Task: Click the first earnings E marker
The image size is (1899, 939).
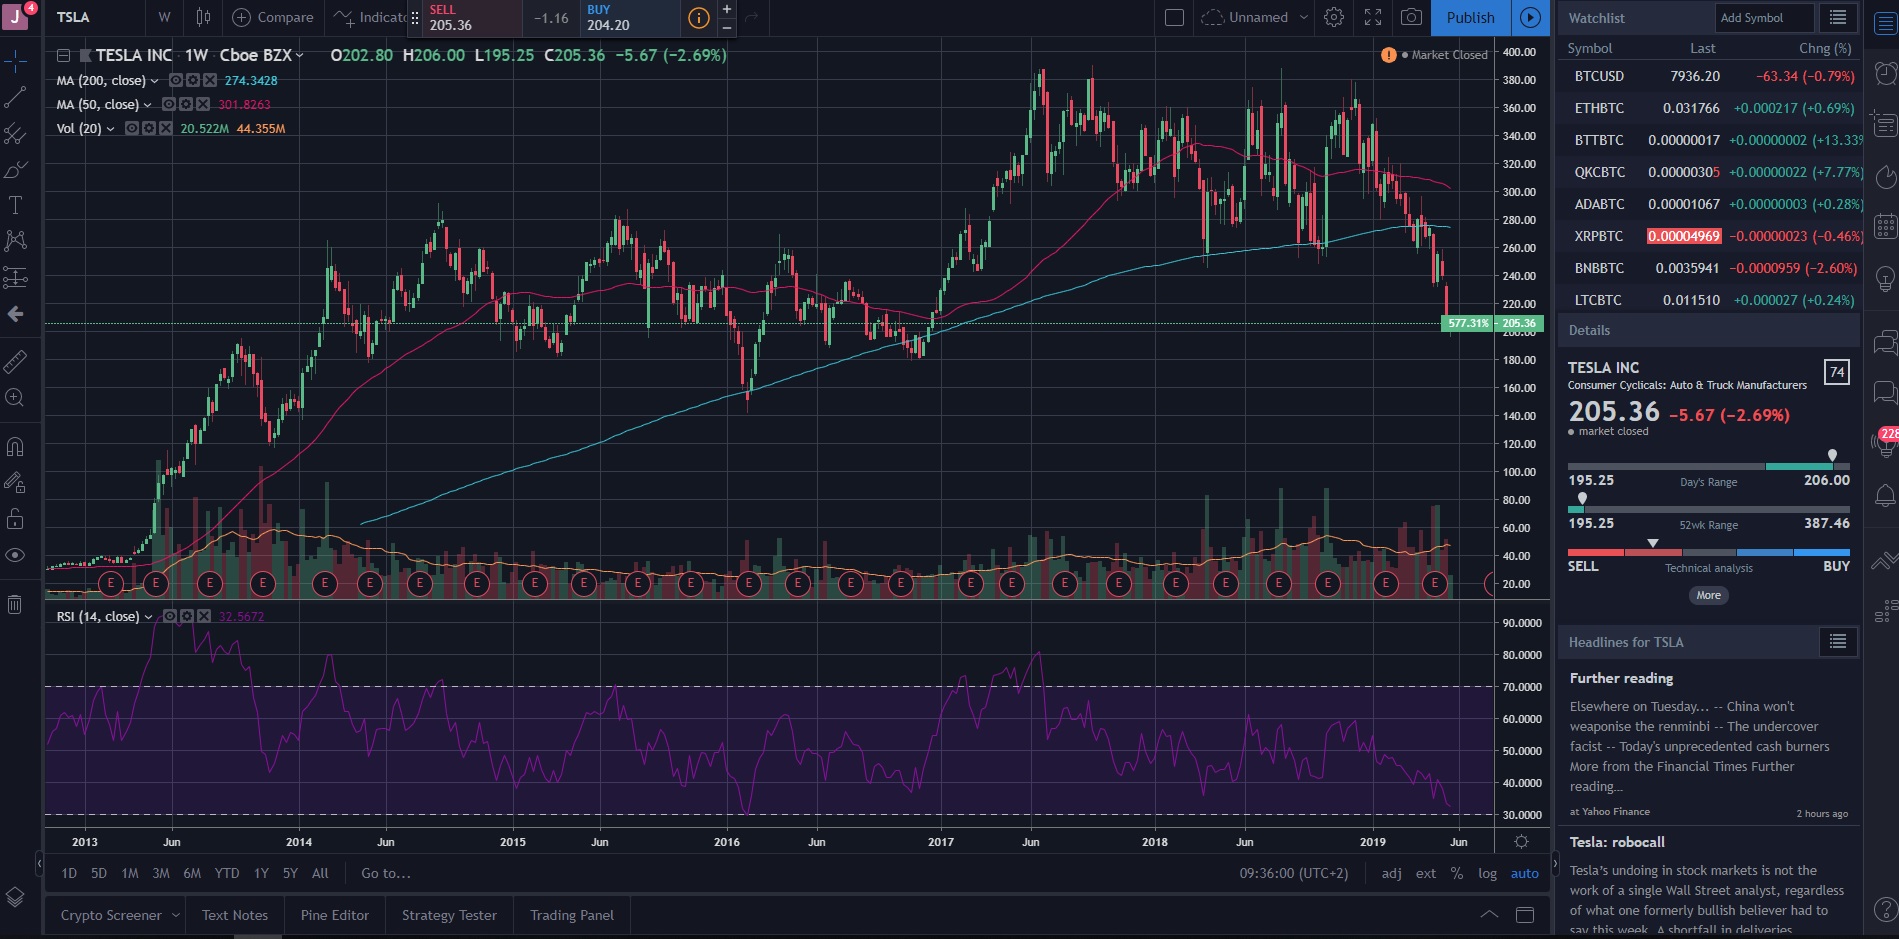Action: 110,583
